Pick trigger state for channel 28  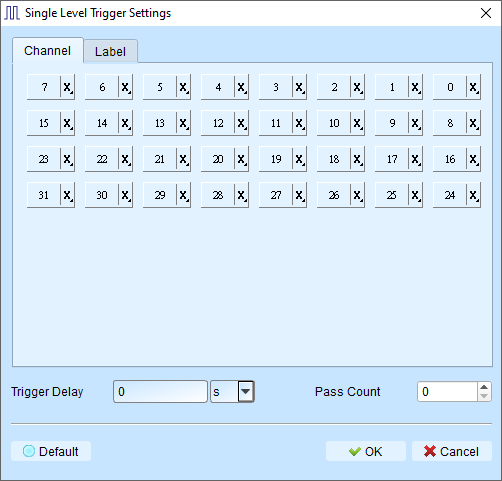point(241,195)
